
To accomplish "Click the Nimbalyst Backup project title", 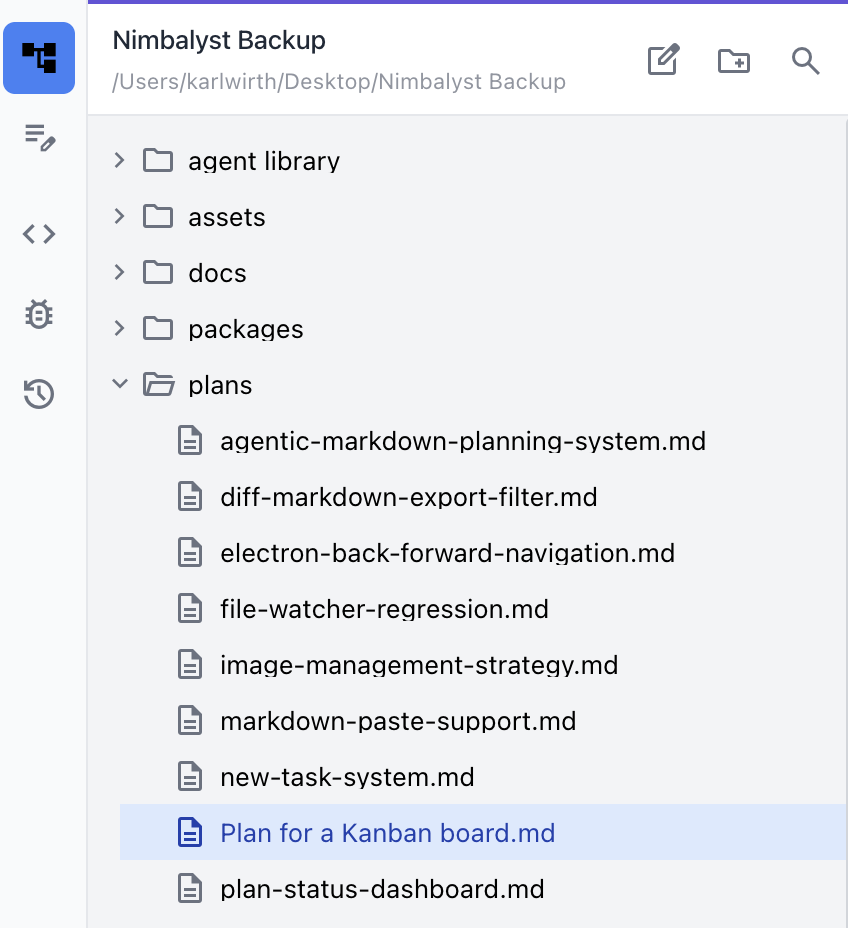I will click(219, 40).
